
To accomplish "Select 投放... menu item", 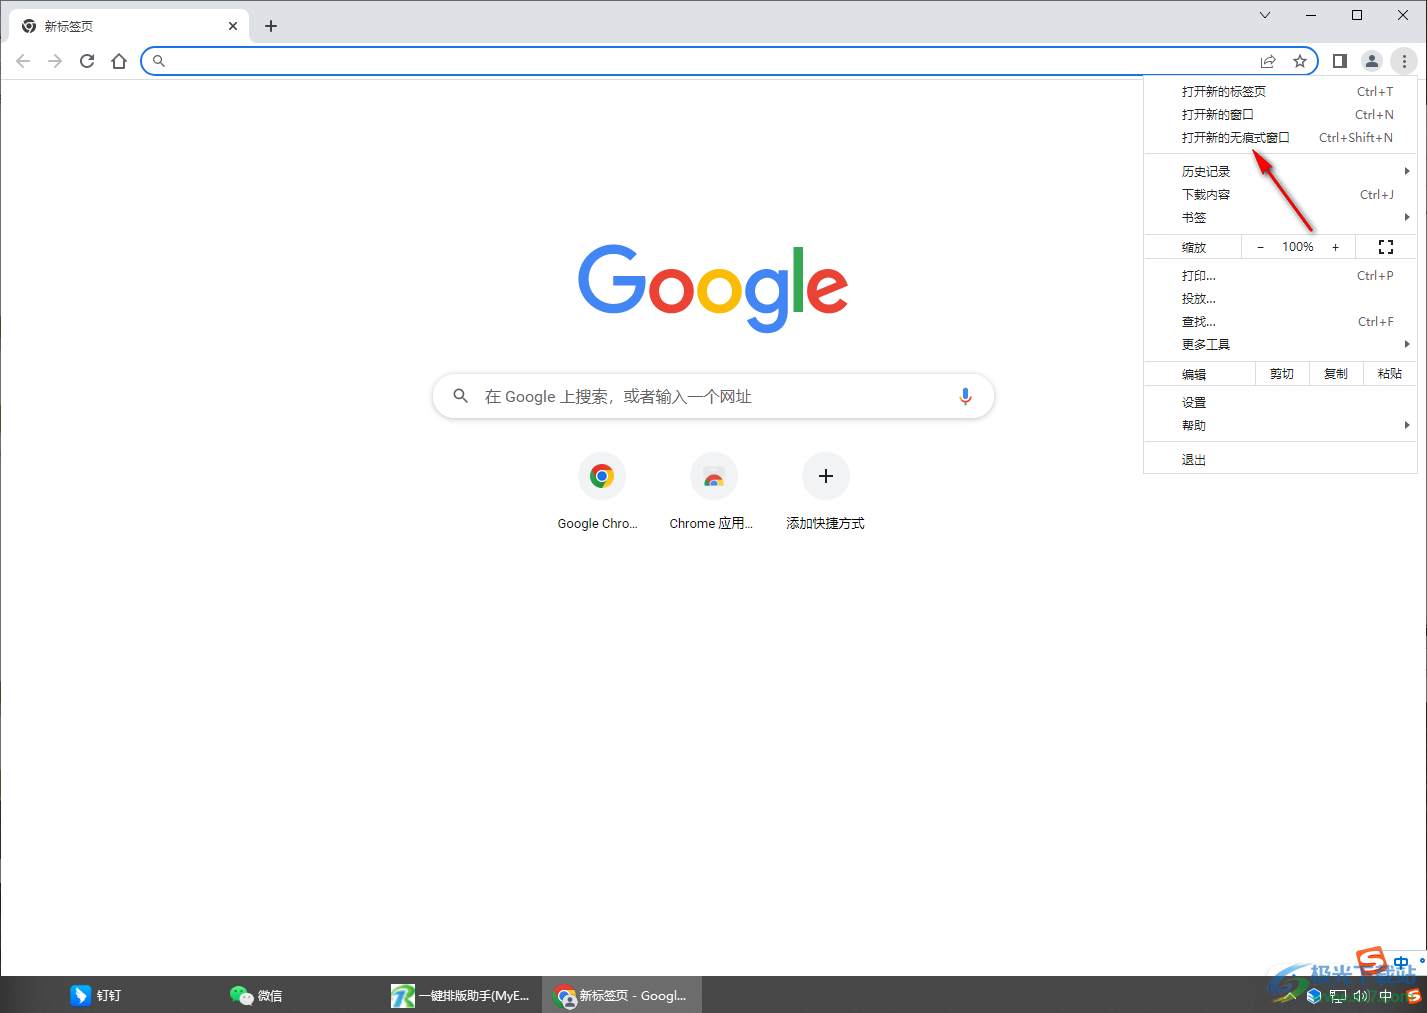I will coord(1280,298).
